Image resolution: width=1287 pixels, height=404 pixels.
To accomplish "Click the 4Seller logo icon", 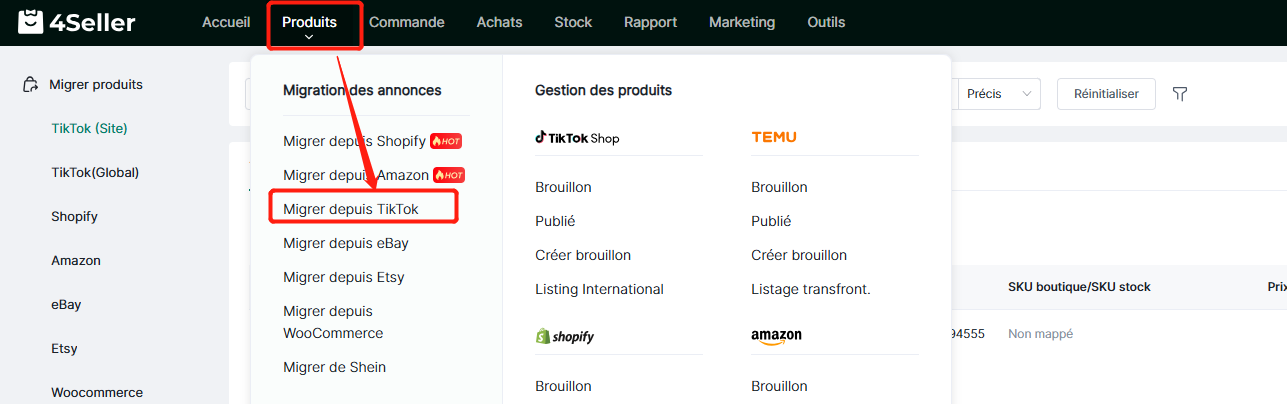I will (x=30, y=22).
